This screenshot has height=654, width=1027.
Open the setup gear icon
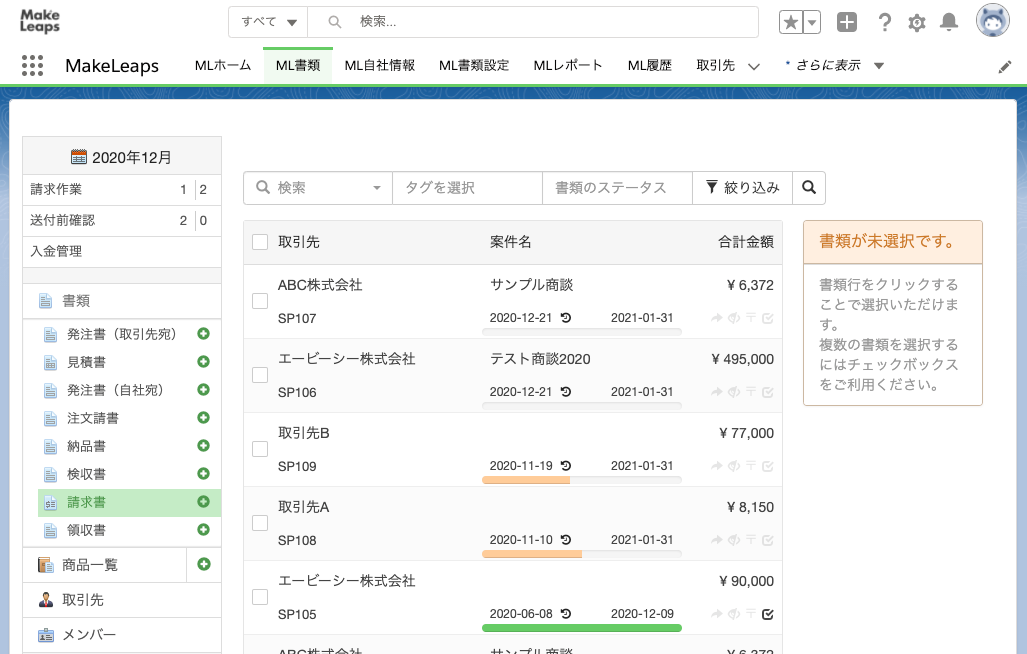(916, 22)
